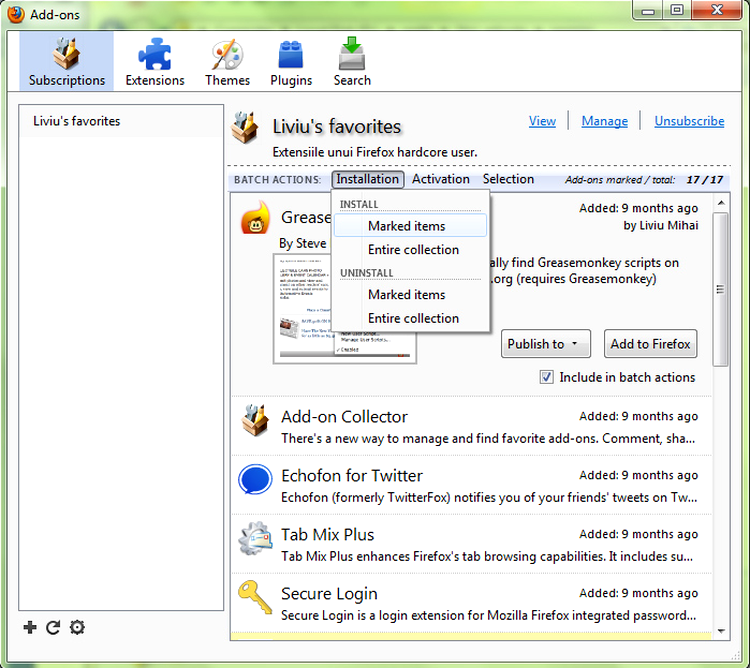Click the Add to Firefox button

650,343
